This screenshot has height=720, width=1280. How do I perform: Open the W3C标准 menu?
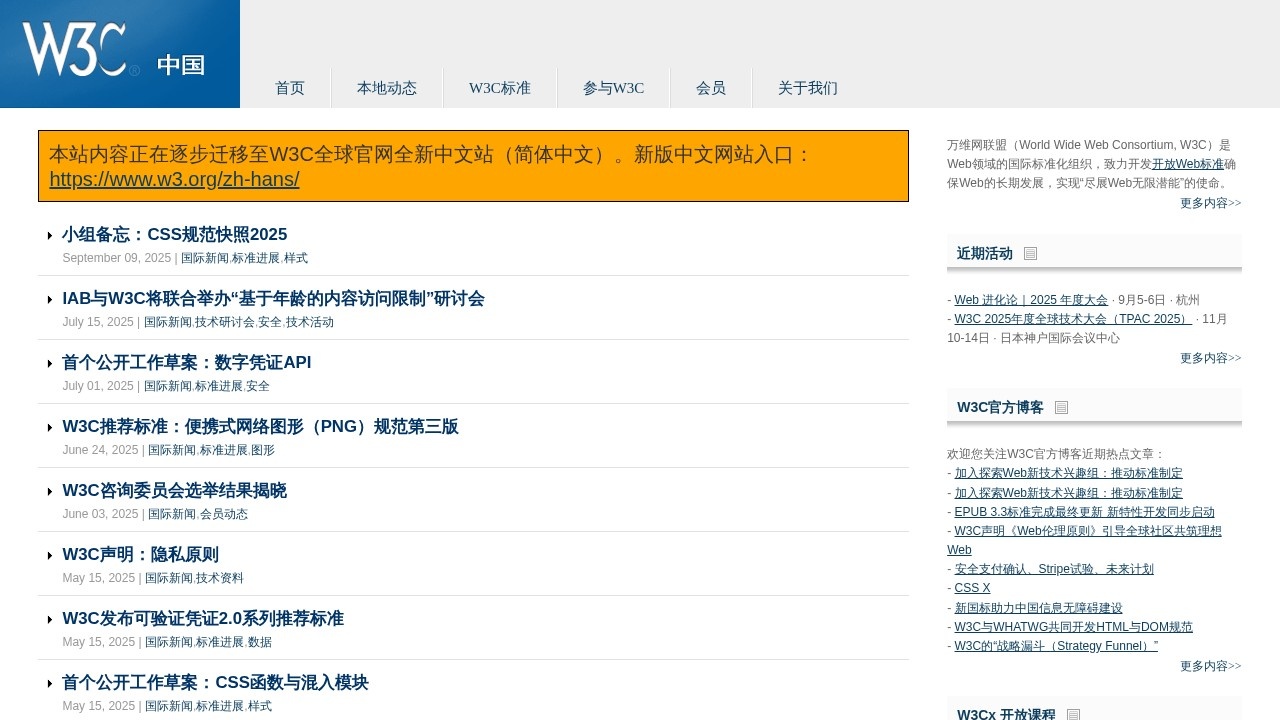tap(499, 88)
